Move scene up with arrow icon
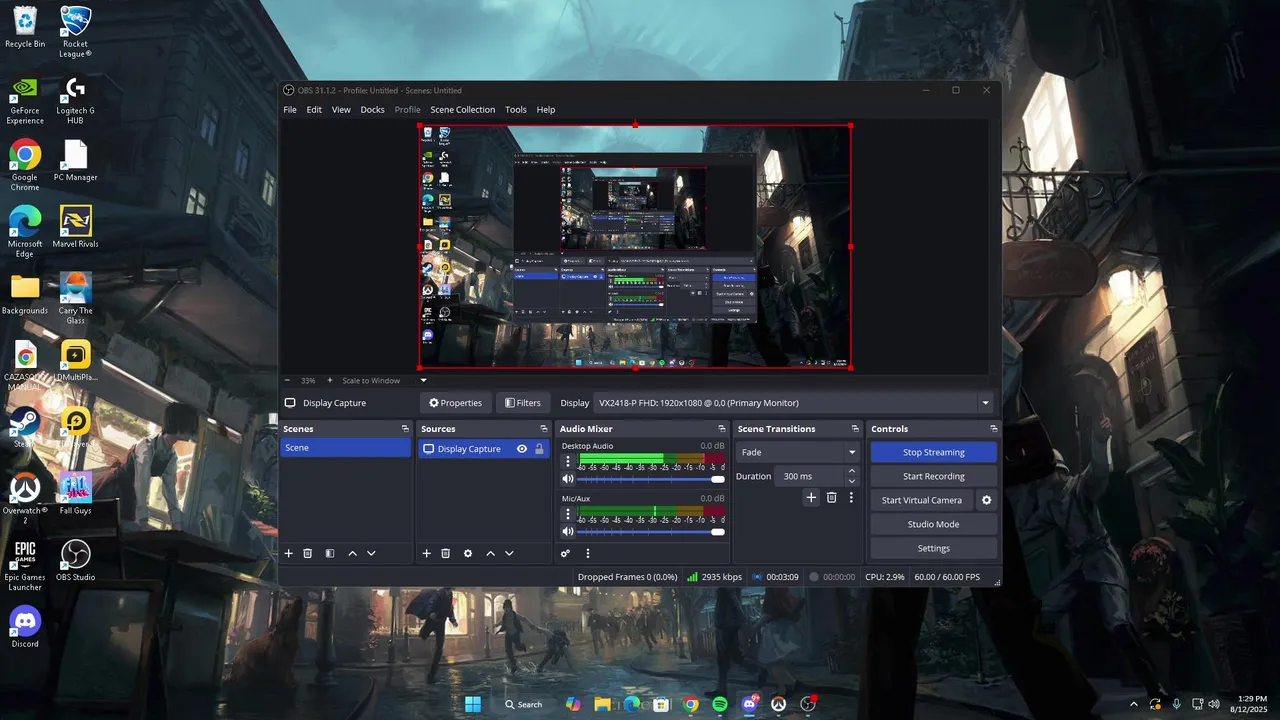 click(x=352, y=553)
